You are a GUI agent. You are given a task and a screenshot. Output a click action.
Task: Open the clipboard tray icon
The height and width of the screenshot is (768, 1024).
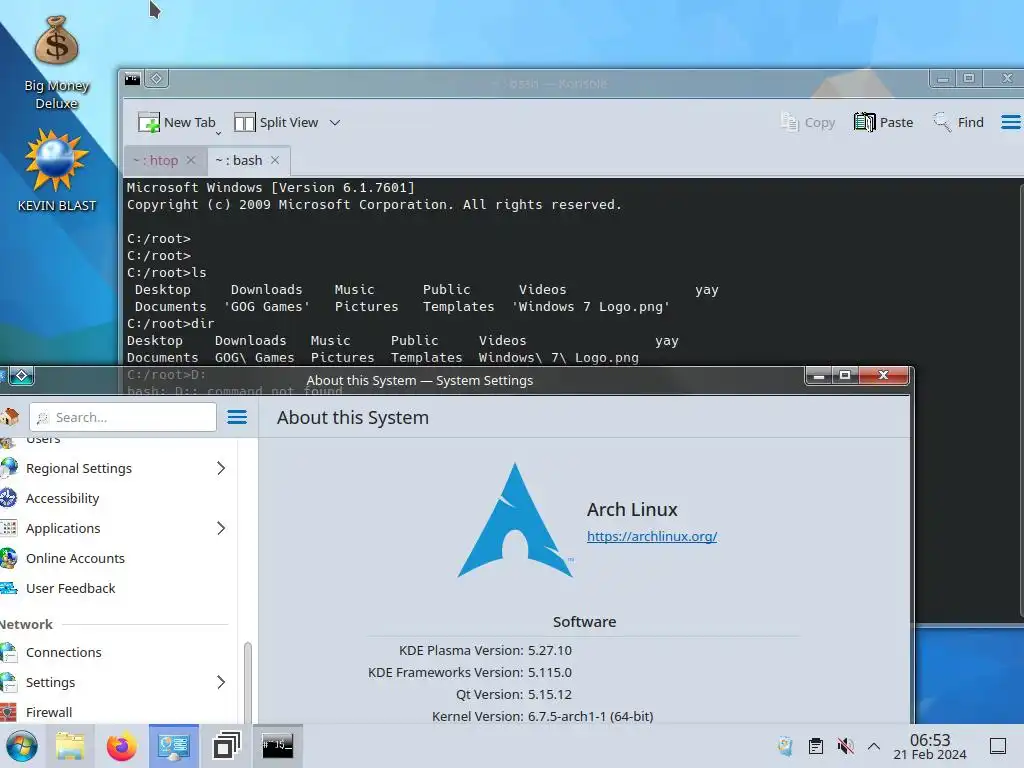pyautogui.click(x=816, y=746)
